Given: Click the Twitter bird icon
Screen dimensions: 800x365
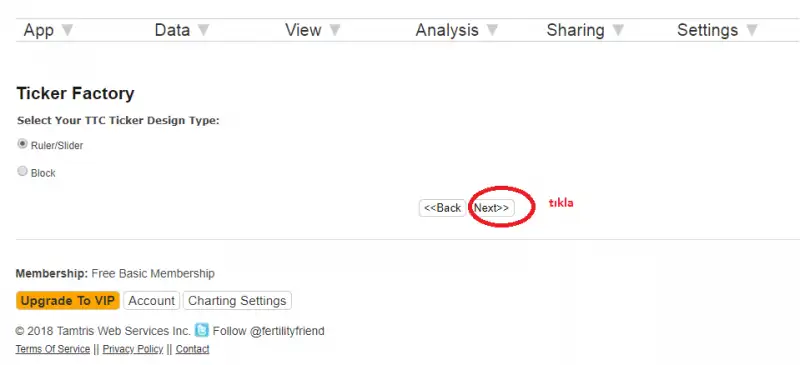Looking at the screenshot, I should click(202, 330).
